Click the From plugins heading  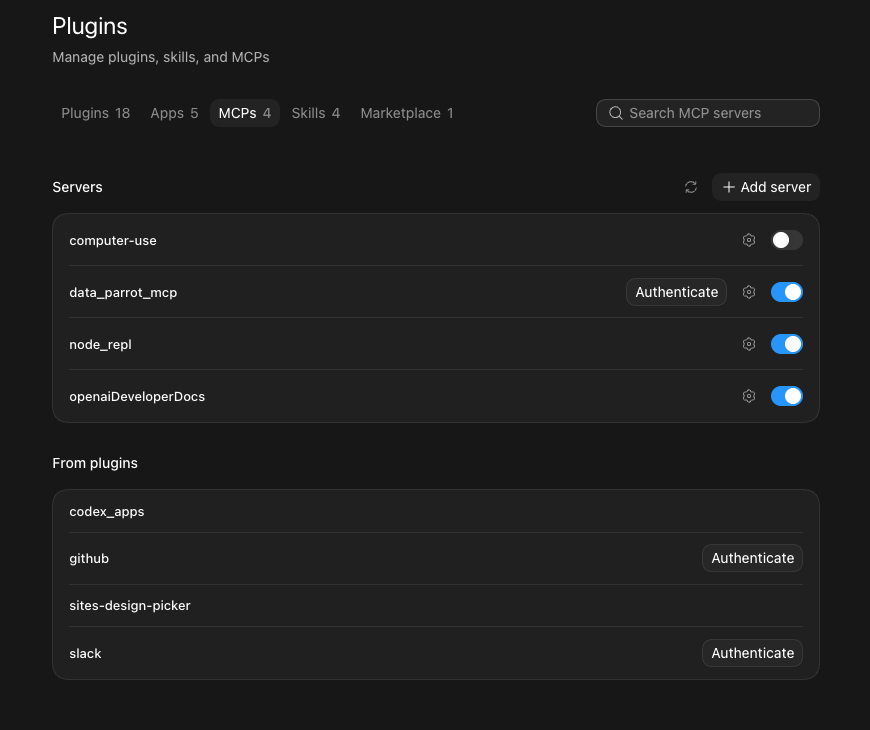click(x=95, y=463)
